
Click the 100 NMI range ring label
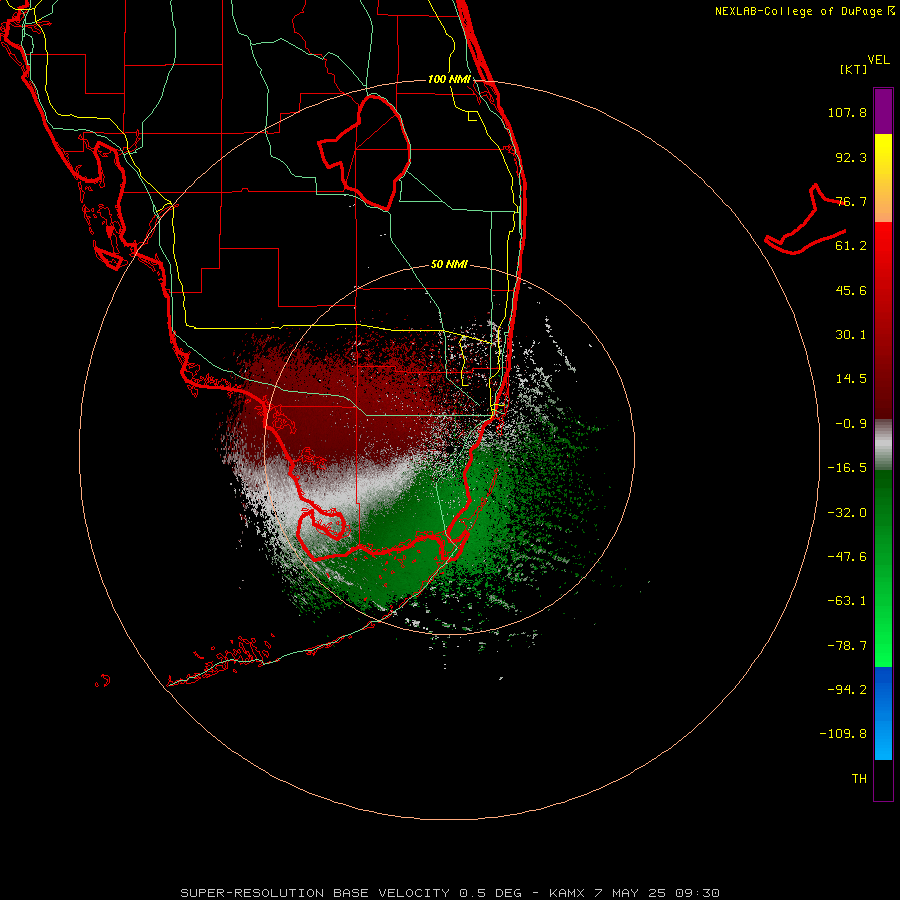[x=449, y=79]
